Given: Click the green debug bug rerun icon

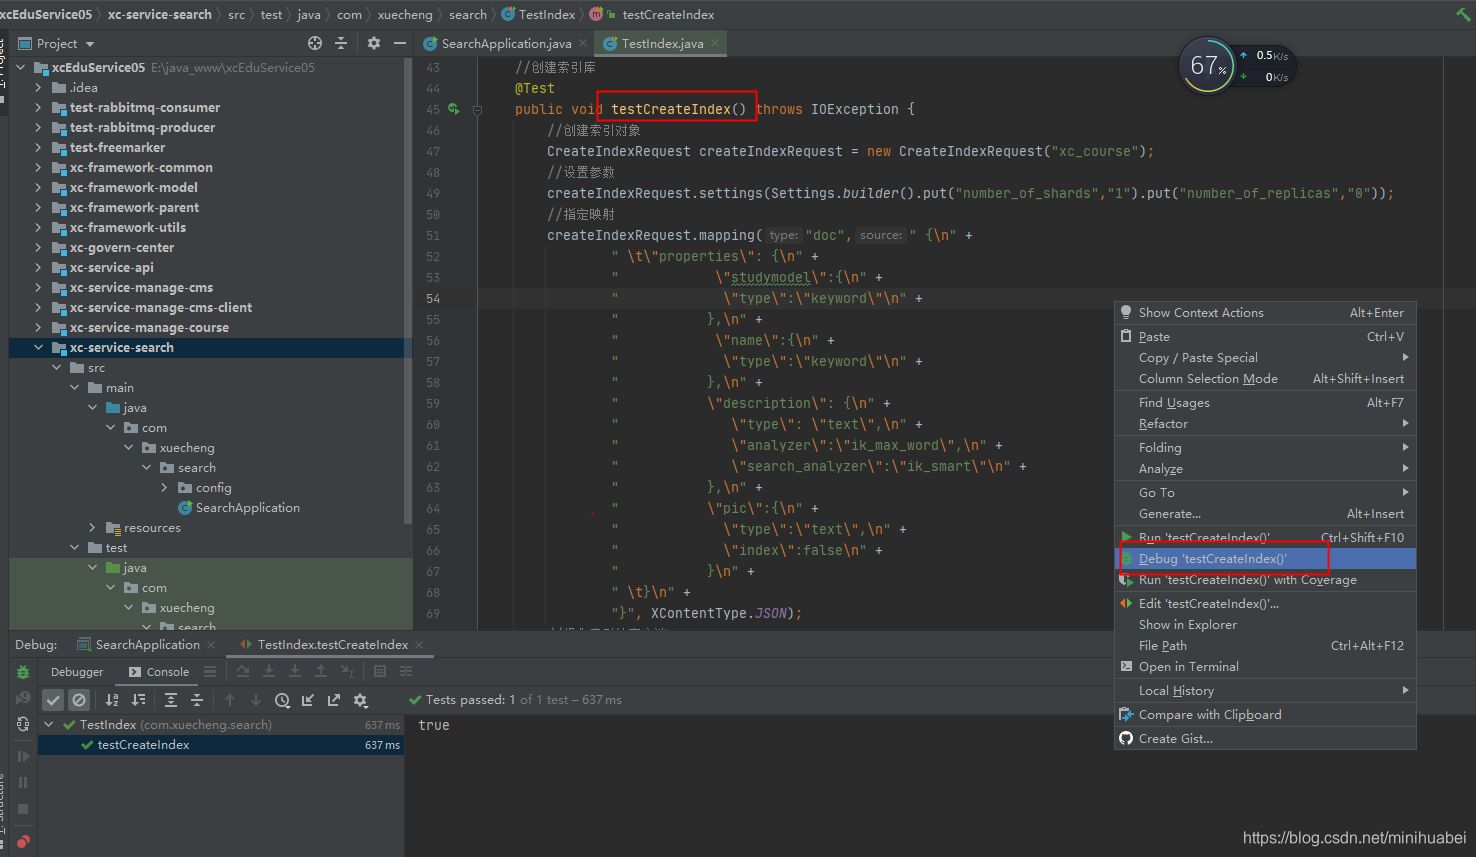Looking at the screenshot, I should pyautogui.click(x=23, y=672).
